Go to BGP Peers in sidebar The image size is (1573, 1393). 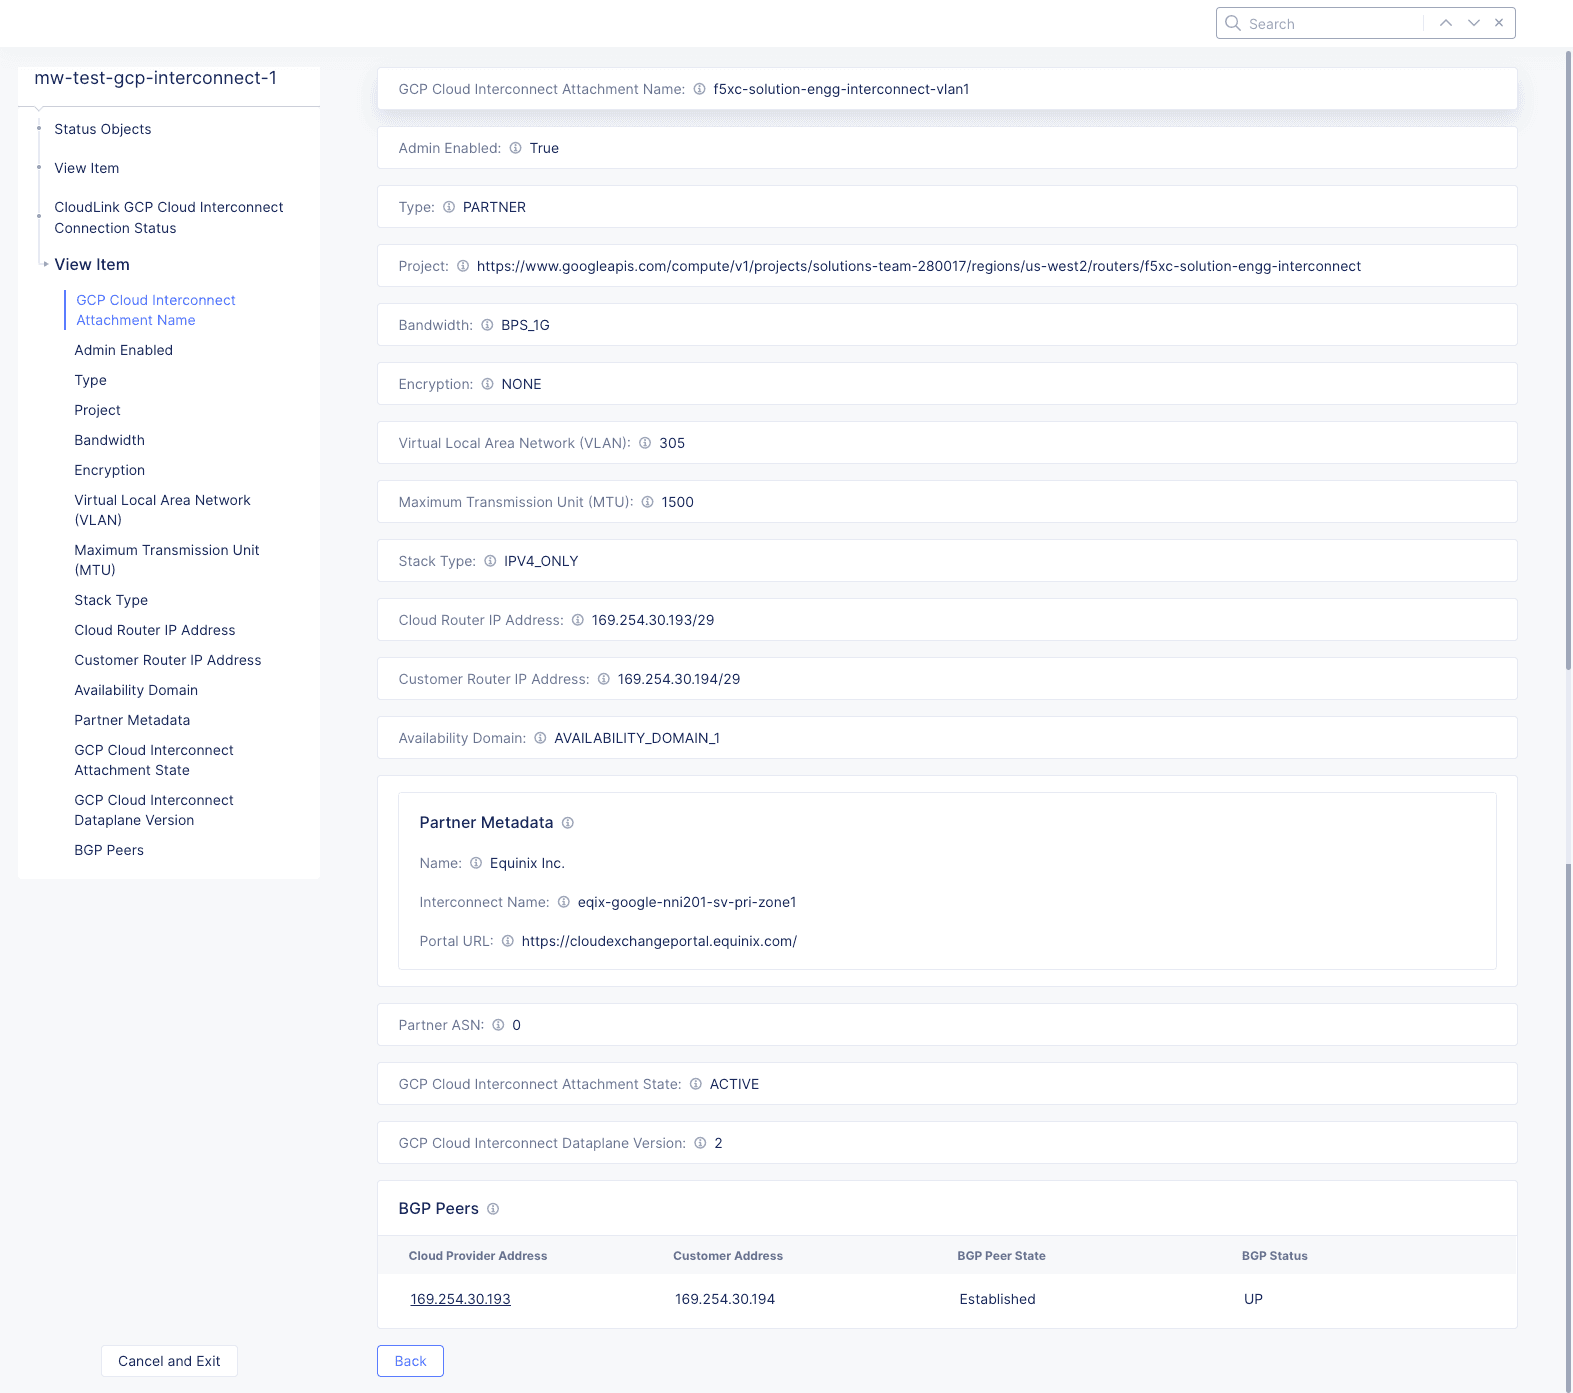point(109,850)
